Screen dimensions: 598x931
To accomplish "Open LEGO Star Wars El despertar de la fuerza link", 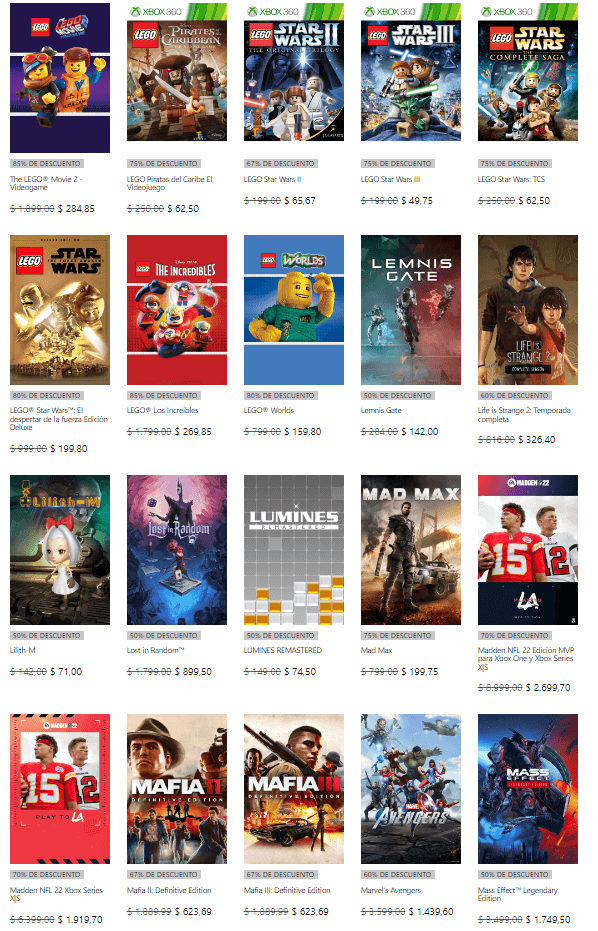I will tap(59, 419).
